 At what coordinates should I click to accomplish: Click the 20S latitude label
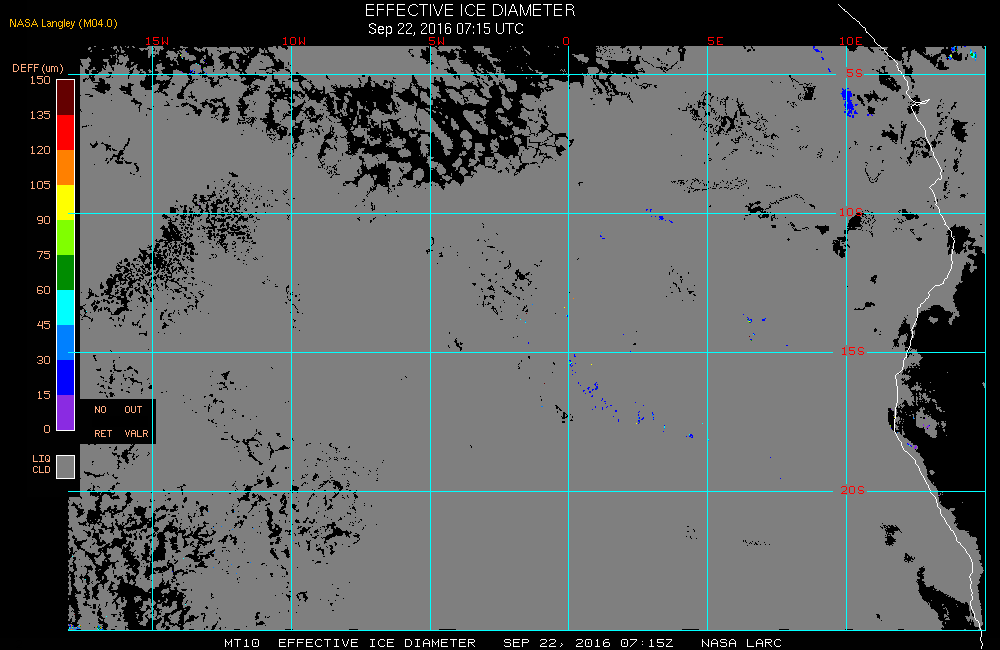coord(853,490)
